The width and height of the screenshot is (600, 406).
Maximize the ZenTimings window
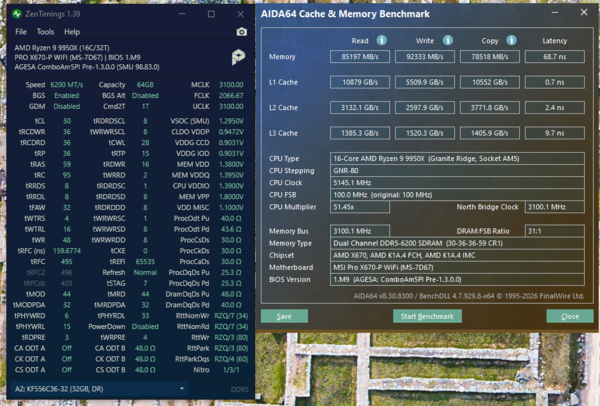pyautogui.click(x=211, y=14)
